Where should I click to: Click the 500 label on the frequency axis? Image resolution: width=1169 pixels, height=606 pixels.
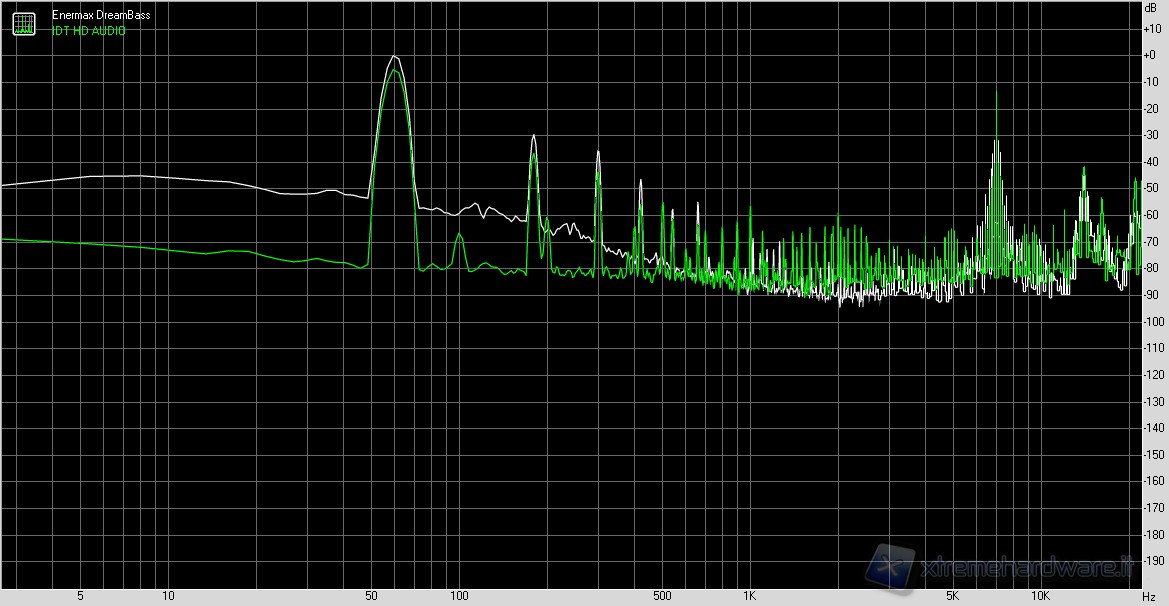(662, 597)
